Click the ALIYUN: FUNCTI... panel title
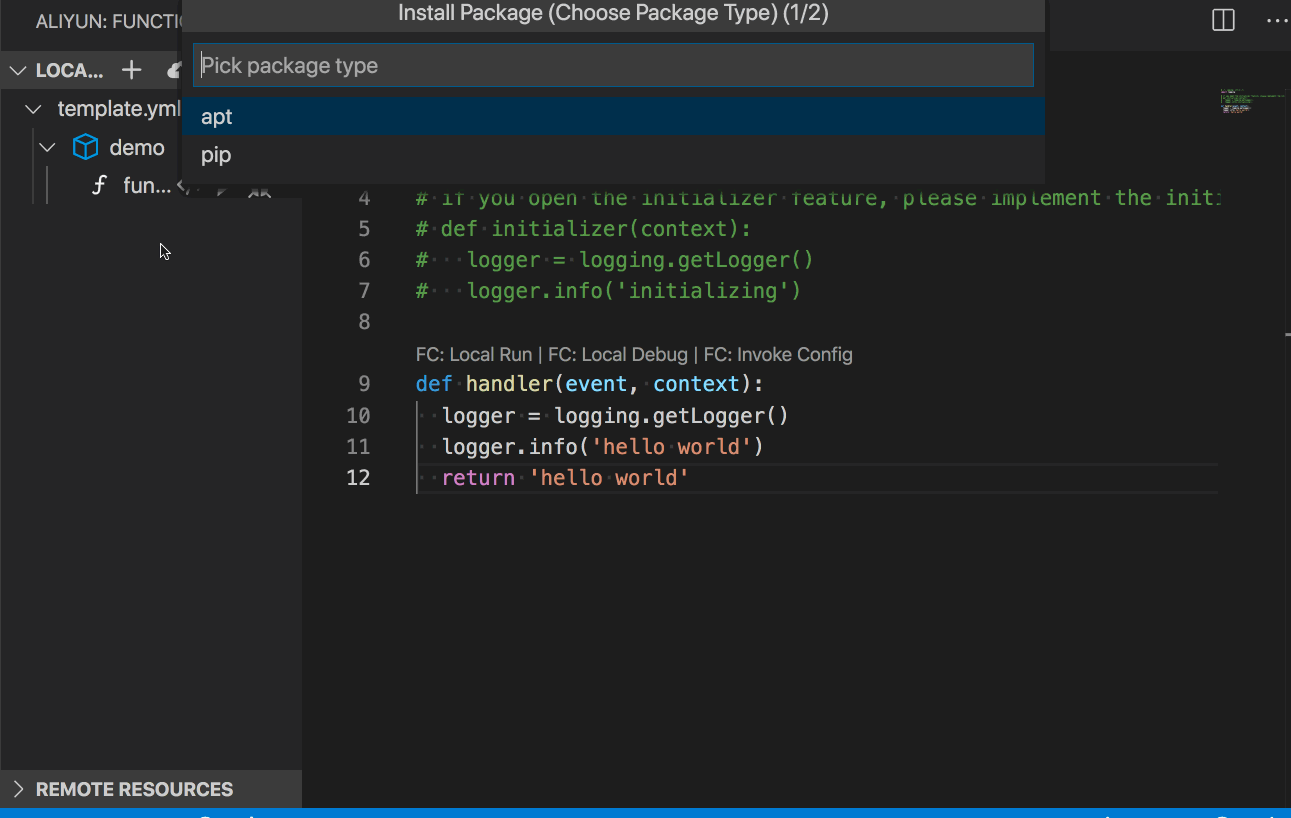 [108, 21]
